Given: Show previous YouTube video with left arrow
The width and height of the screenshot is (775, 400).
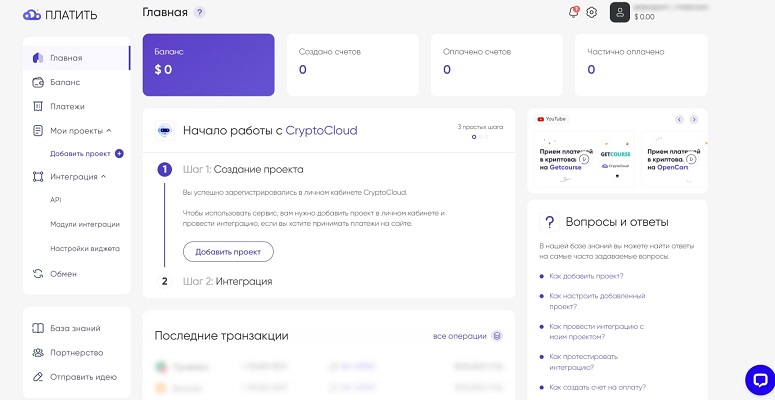Looking at the screenshot, I should [x=680, y=119].
